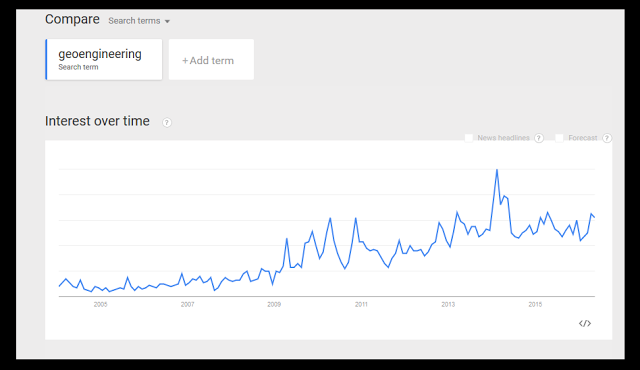The height and width of the screenshot is (370, 640).
Task: Click the 2009 label on the time axis
Action: [274, 304]
